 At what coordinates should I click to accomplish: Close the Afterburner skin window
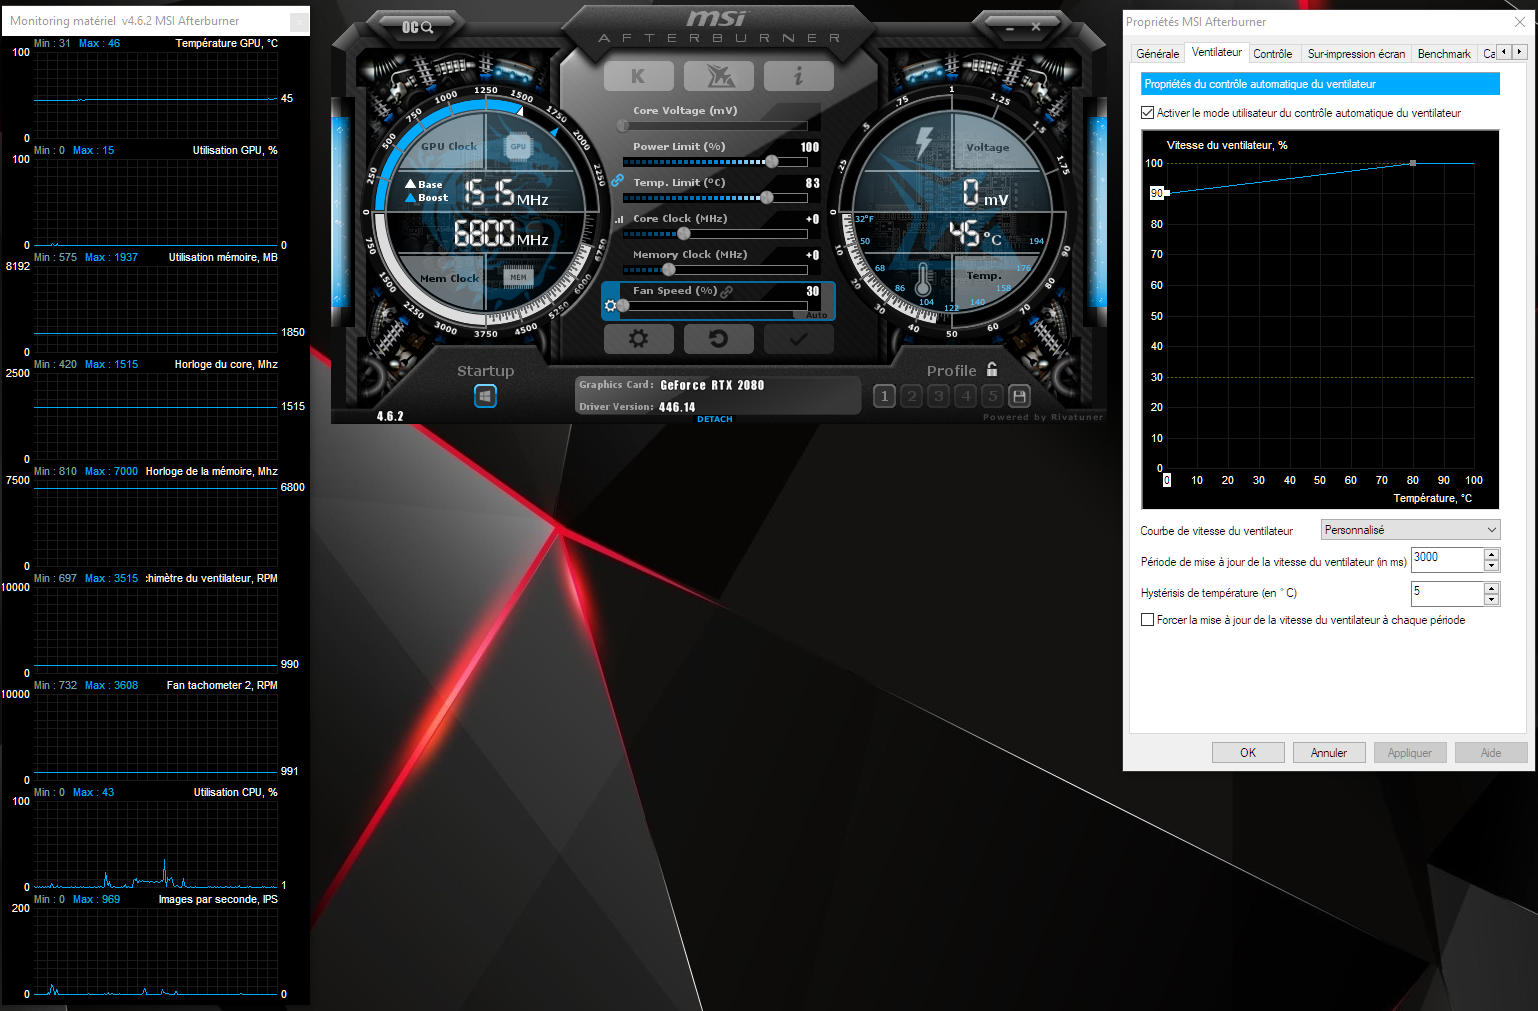(x=1036, y=28)
